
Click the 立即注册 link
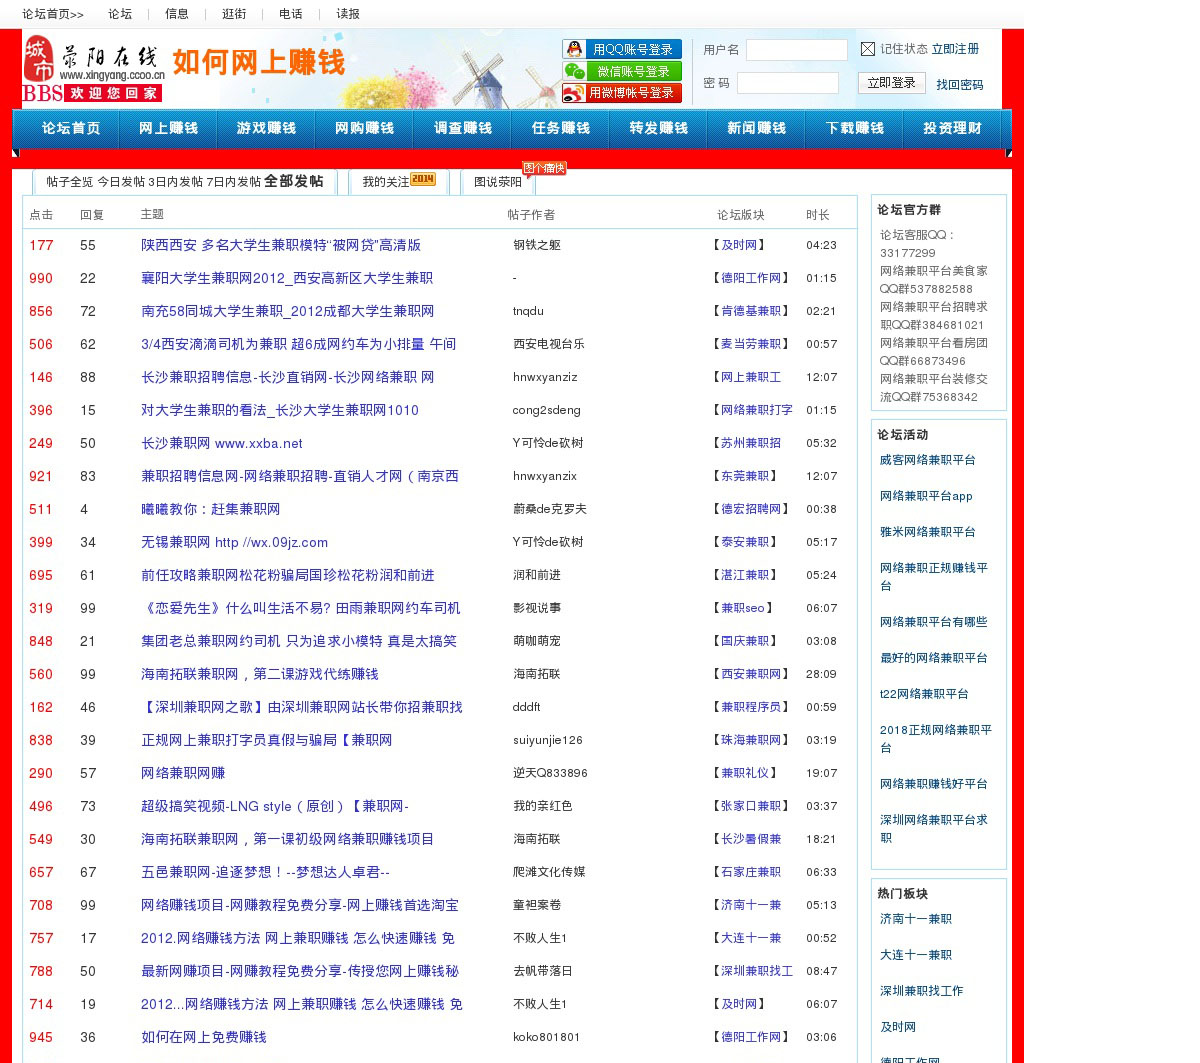tap(955, 49)
